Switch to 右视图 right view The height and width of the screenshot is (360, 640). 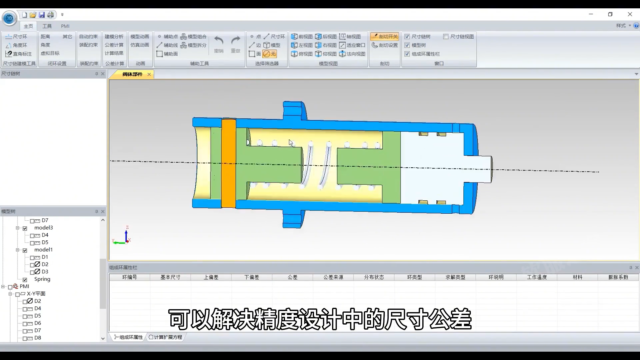tap(326, 45)
